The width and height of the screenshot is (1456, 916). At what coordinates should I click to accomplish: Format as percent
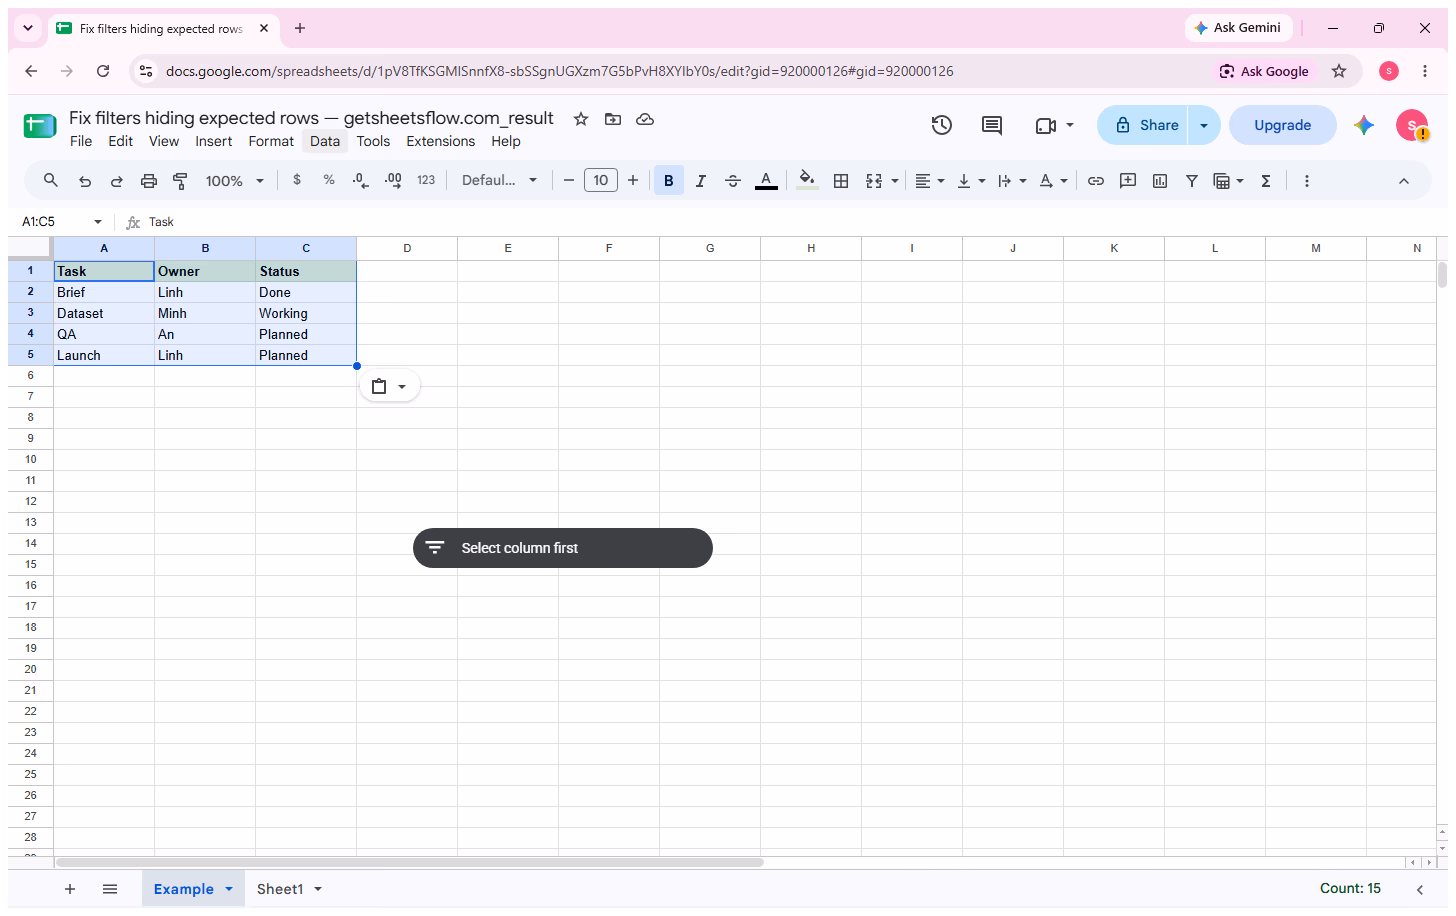click(329, 180)
